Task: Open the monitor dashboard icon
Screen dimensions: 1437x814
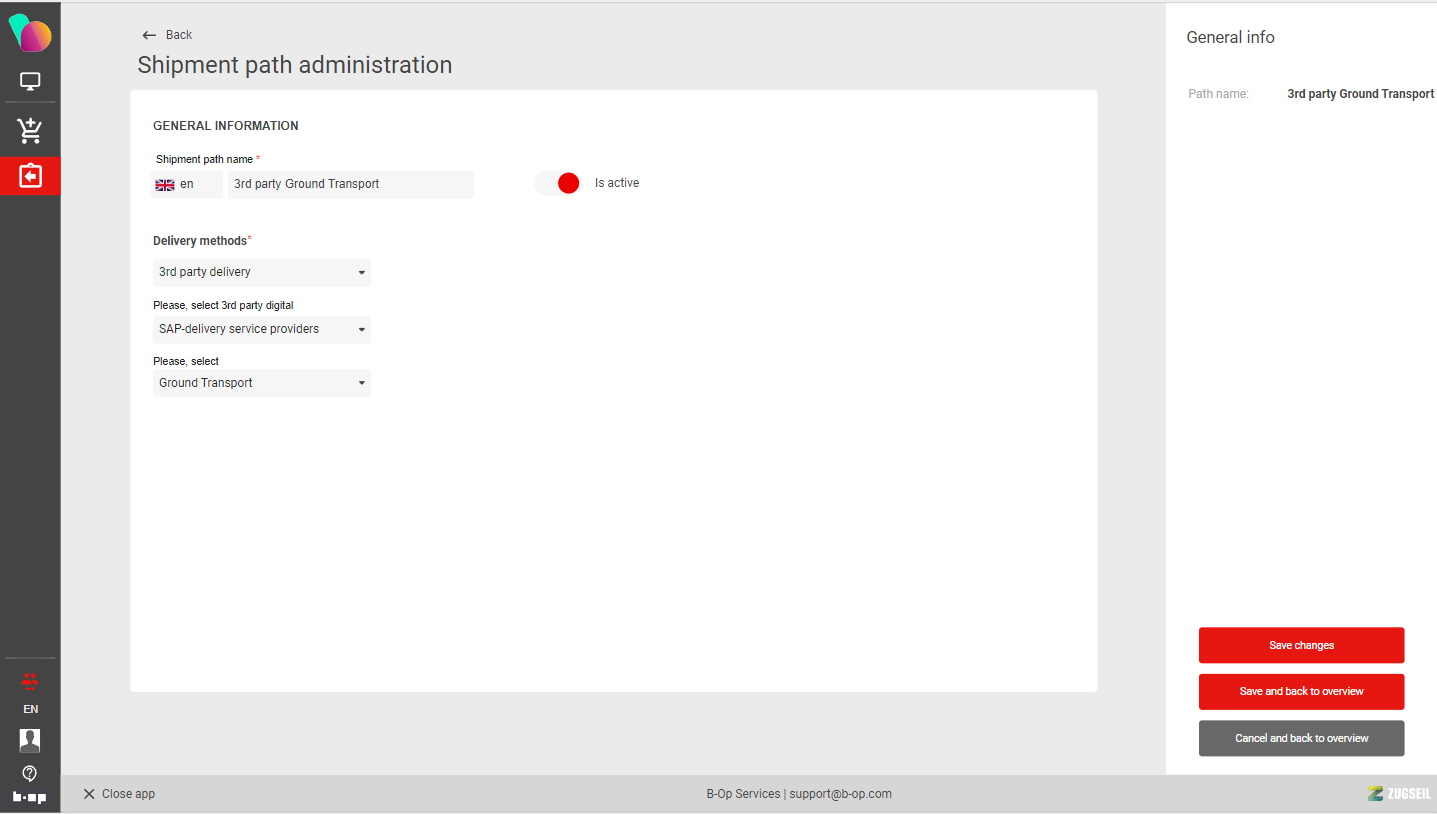Action: click(x=30, y=82)
